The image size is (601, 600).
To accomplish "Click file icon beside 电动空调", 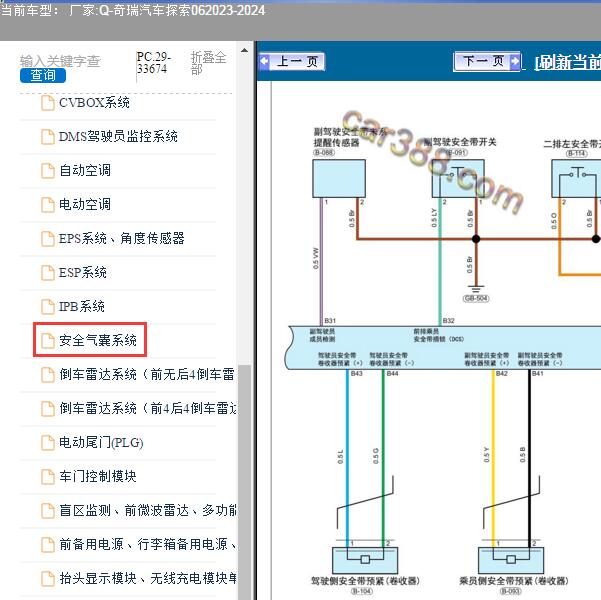I will [x=48, y=205].
